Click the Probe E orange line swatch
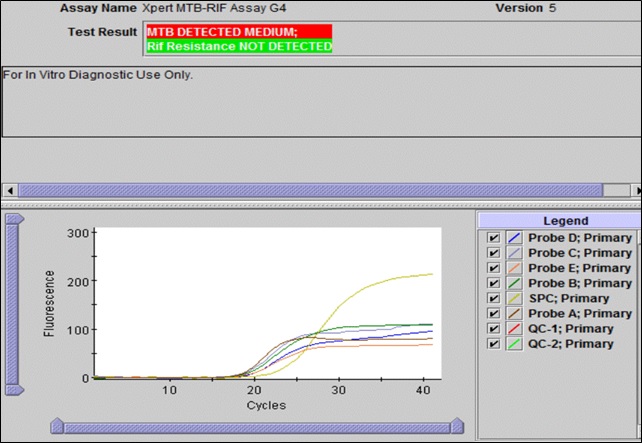 pos(514,268)
